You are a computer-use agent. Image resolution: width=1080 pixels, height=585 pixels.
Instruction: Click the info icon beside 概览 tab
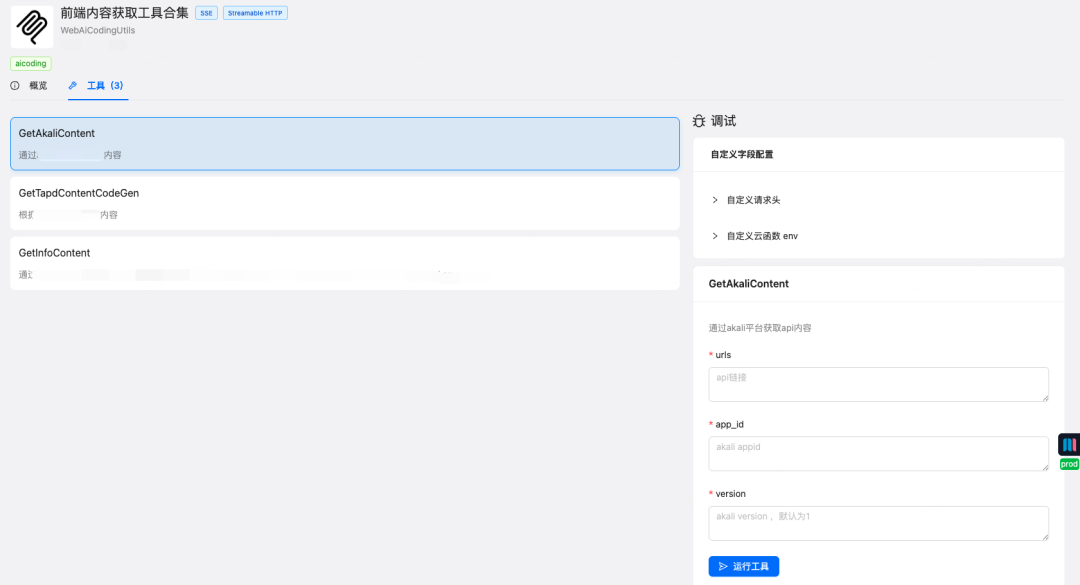pos(14,85)
